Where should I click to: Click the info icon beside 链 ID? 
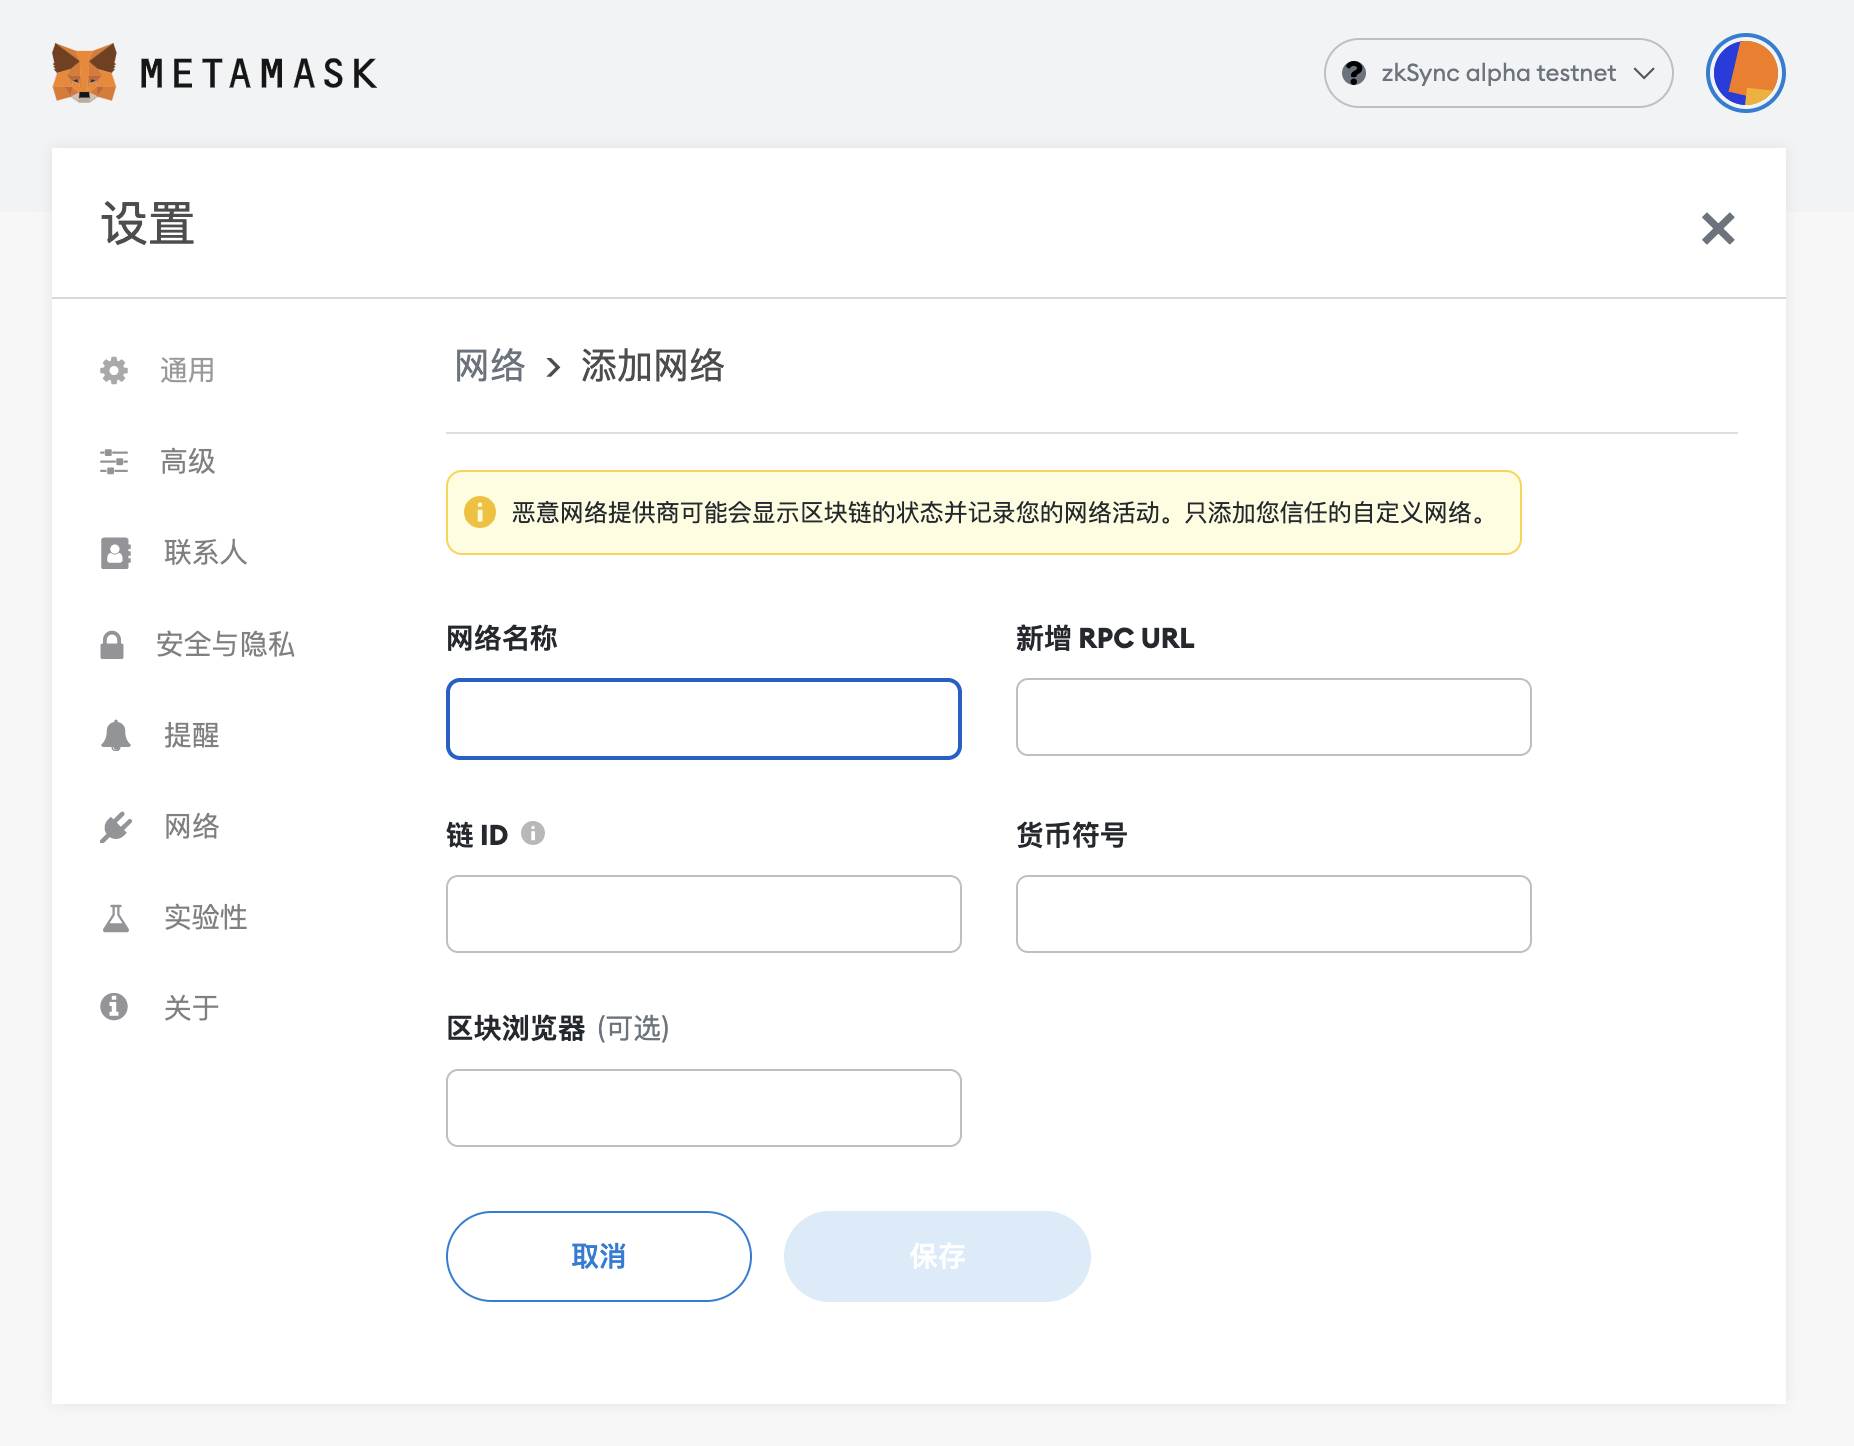[x=533, y=834]
